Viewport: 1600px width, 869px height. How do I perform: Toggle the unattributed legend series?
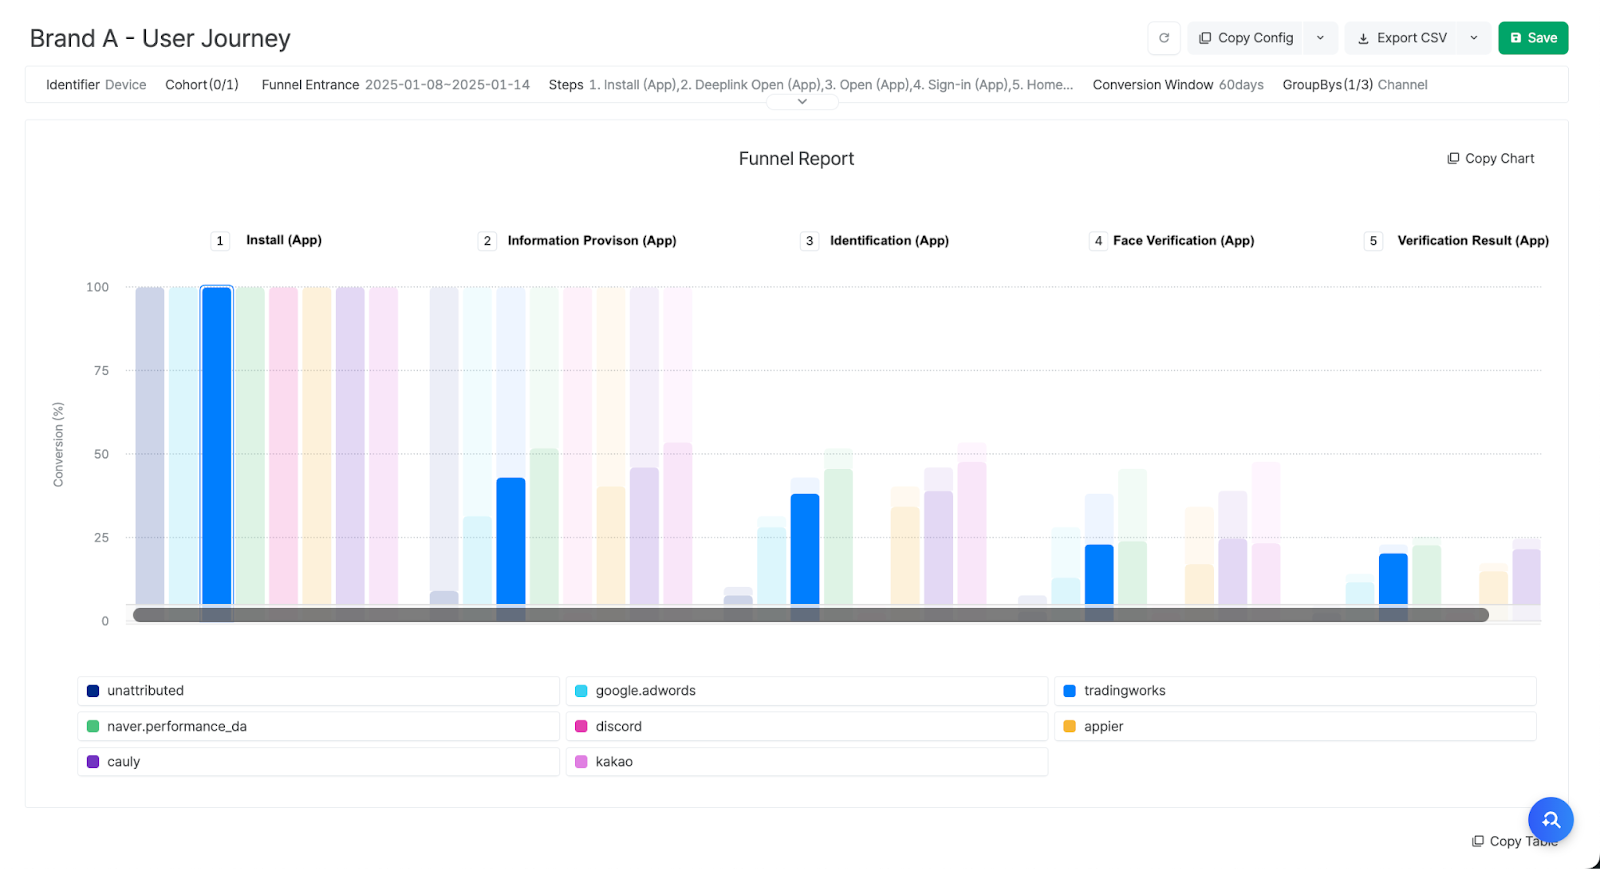146,691
